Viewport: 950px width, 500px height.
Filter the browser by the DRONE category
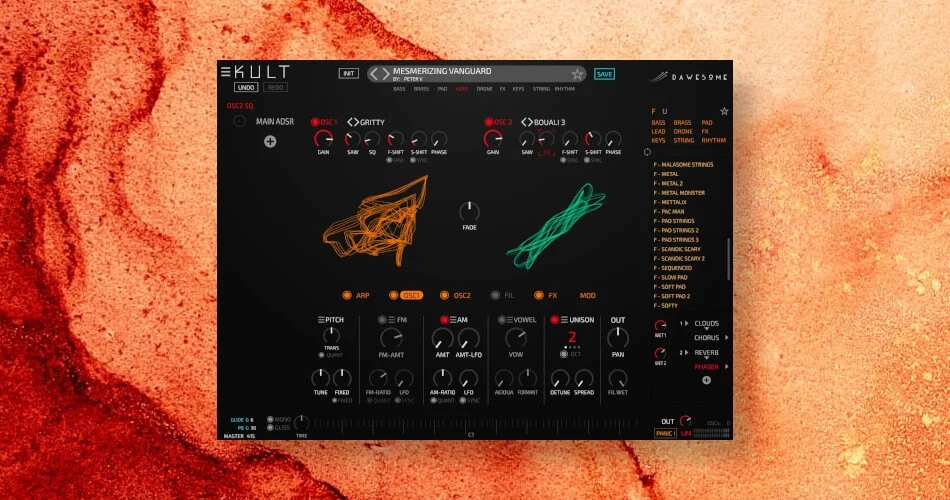(x=683, y=132)
